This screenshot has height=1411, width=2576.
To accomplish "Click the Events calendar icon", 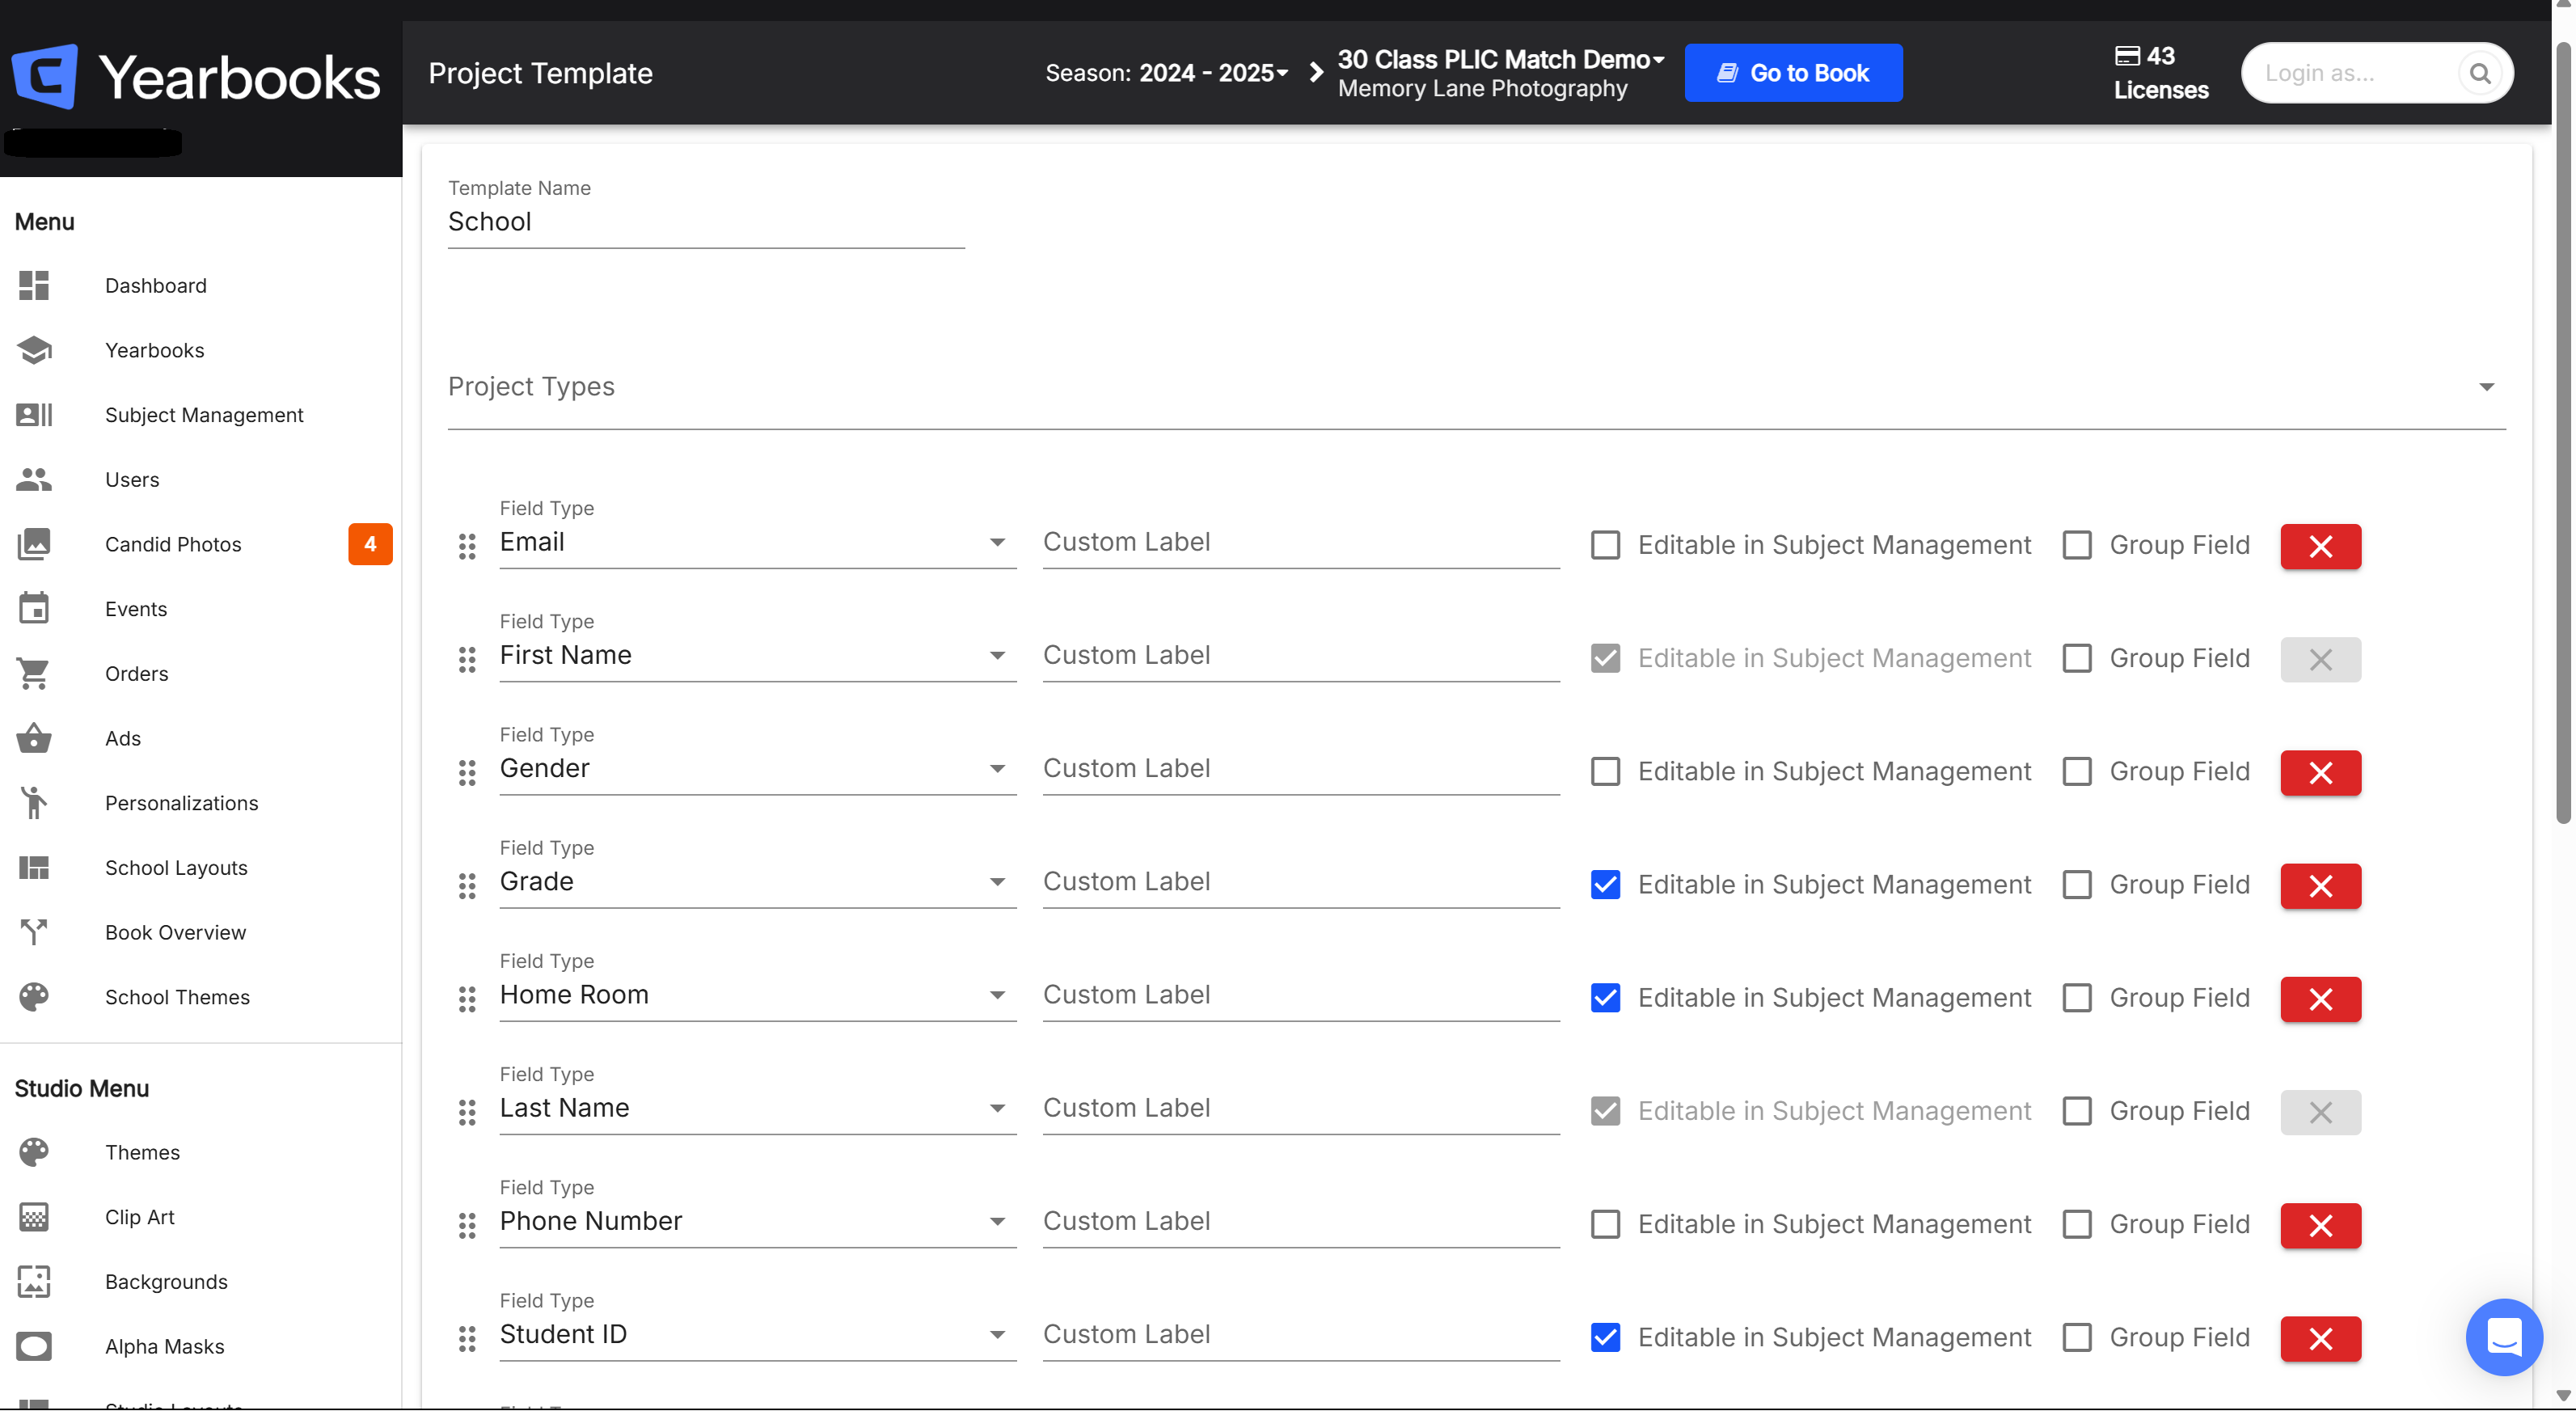I will (x=34, y=609).
